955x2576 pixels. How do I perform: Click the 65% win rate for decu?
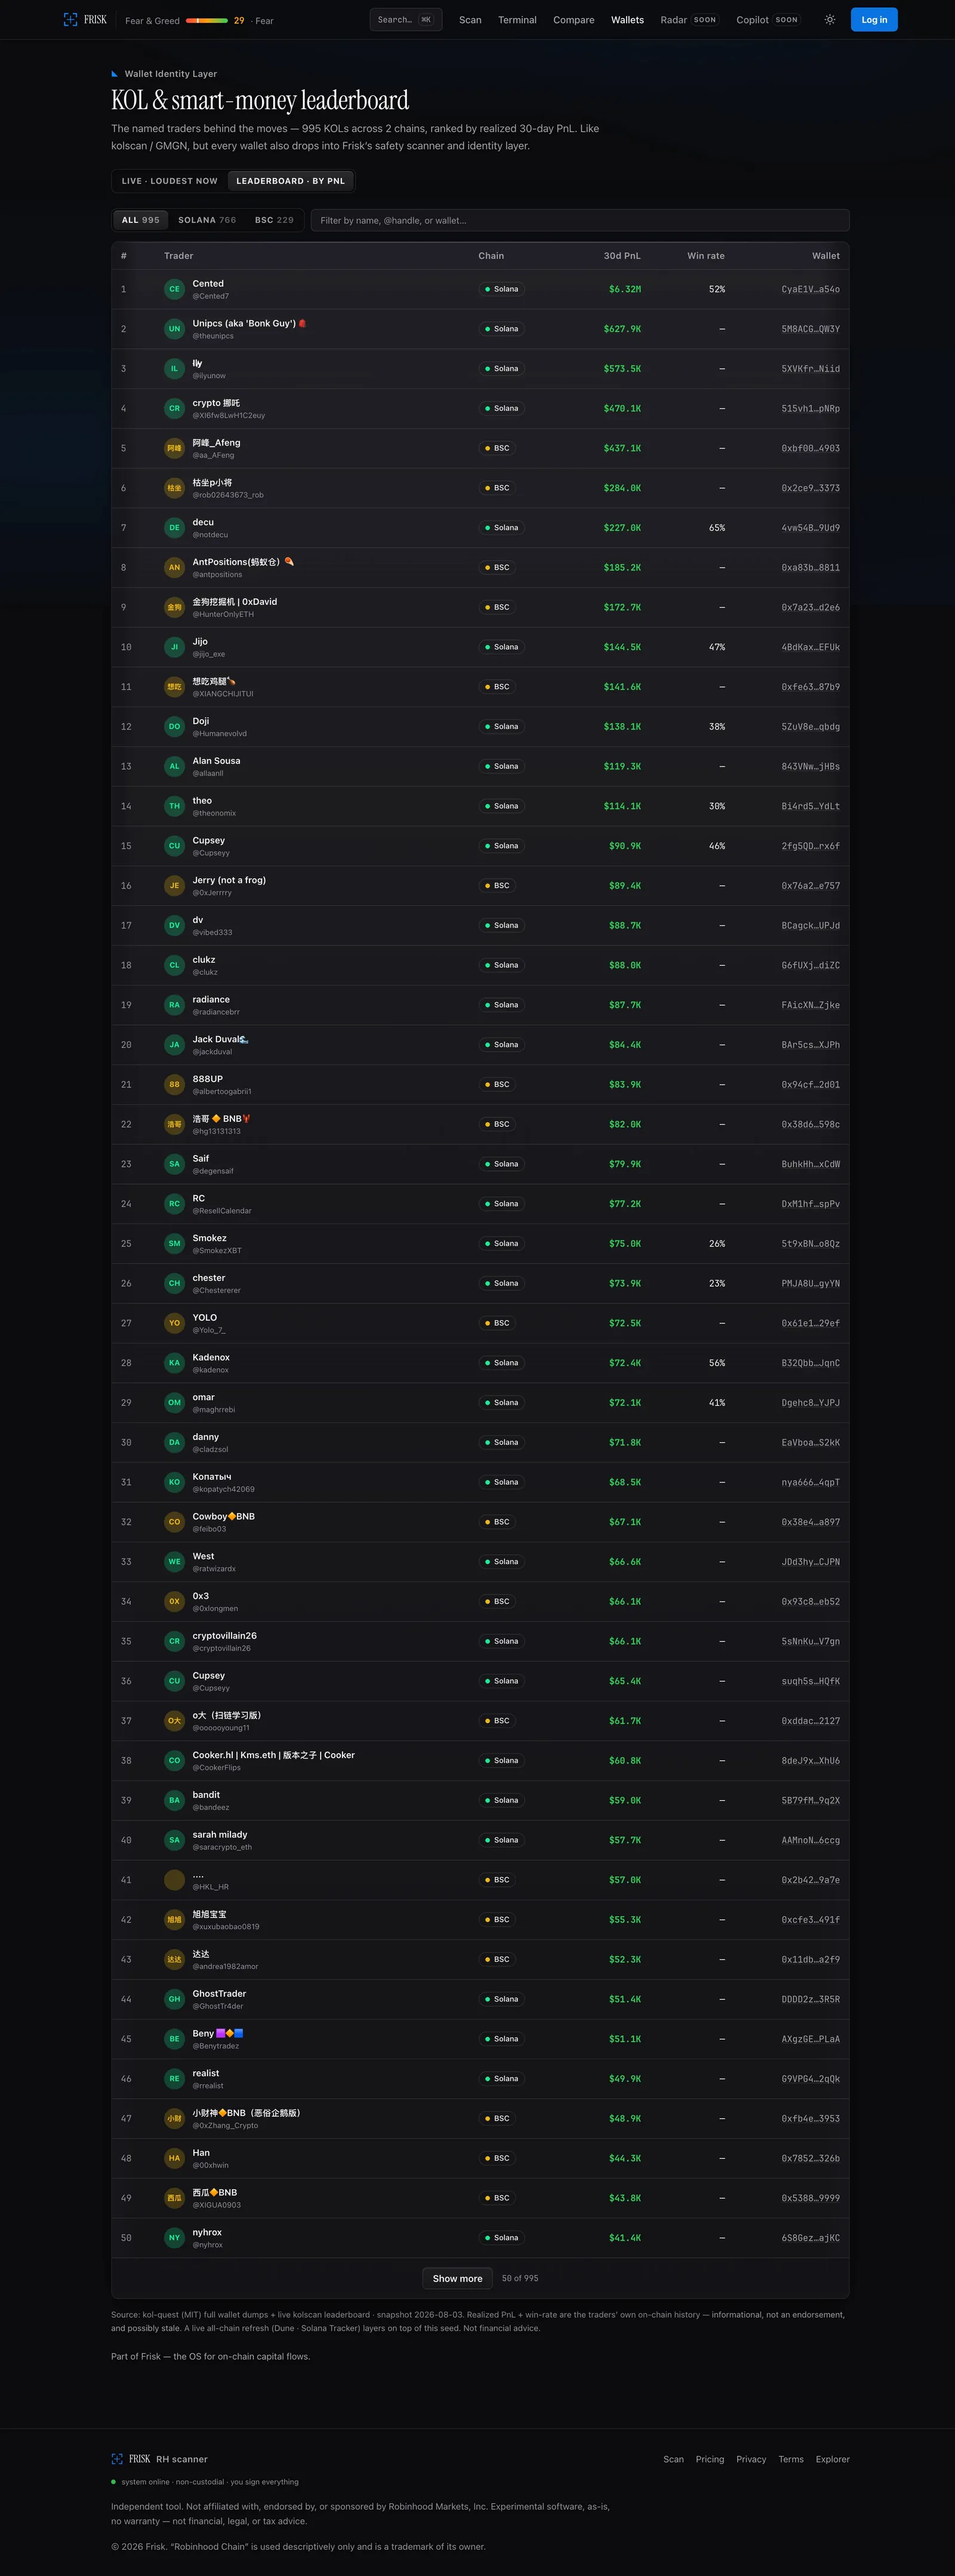point(717,528)
